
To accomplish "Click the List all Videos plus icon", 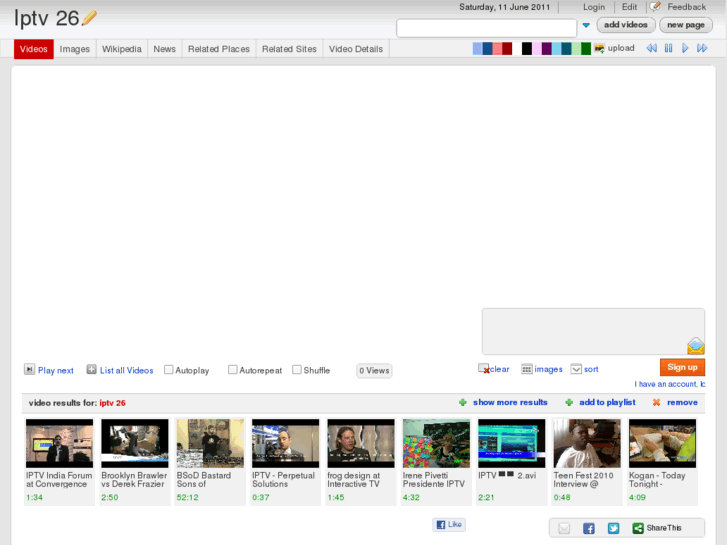I will point(91,370).
